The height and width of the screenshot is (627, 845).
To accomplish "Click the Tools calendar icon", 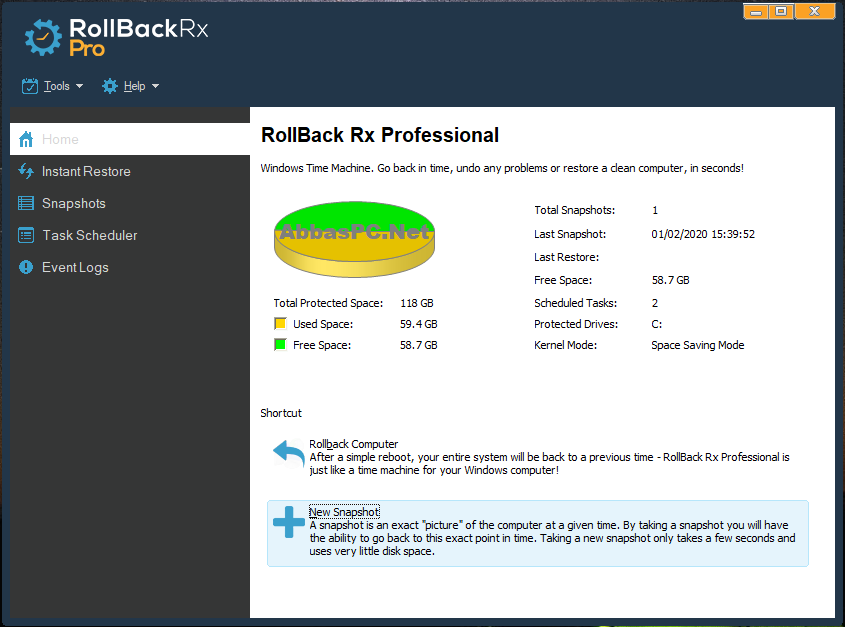I will [30, 86].
